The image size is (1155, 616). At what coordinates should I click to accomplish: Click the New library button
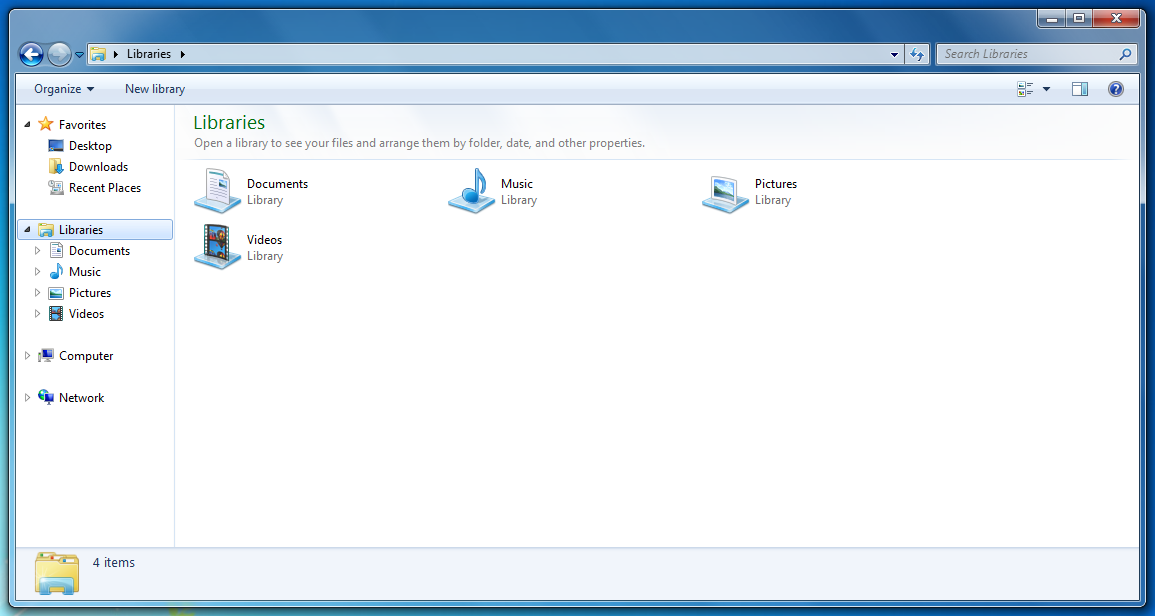coord(155,89)
